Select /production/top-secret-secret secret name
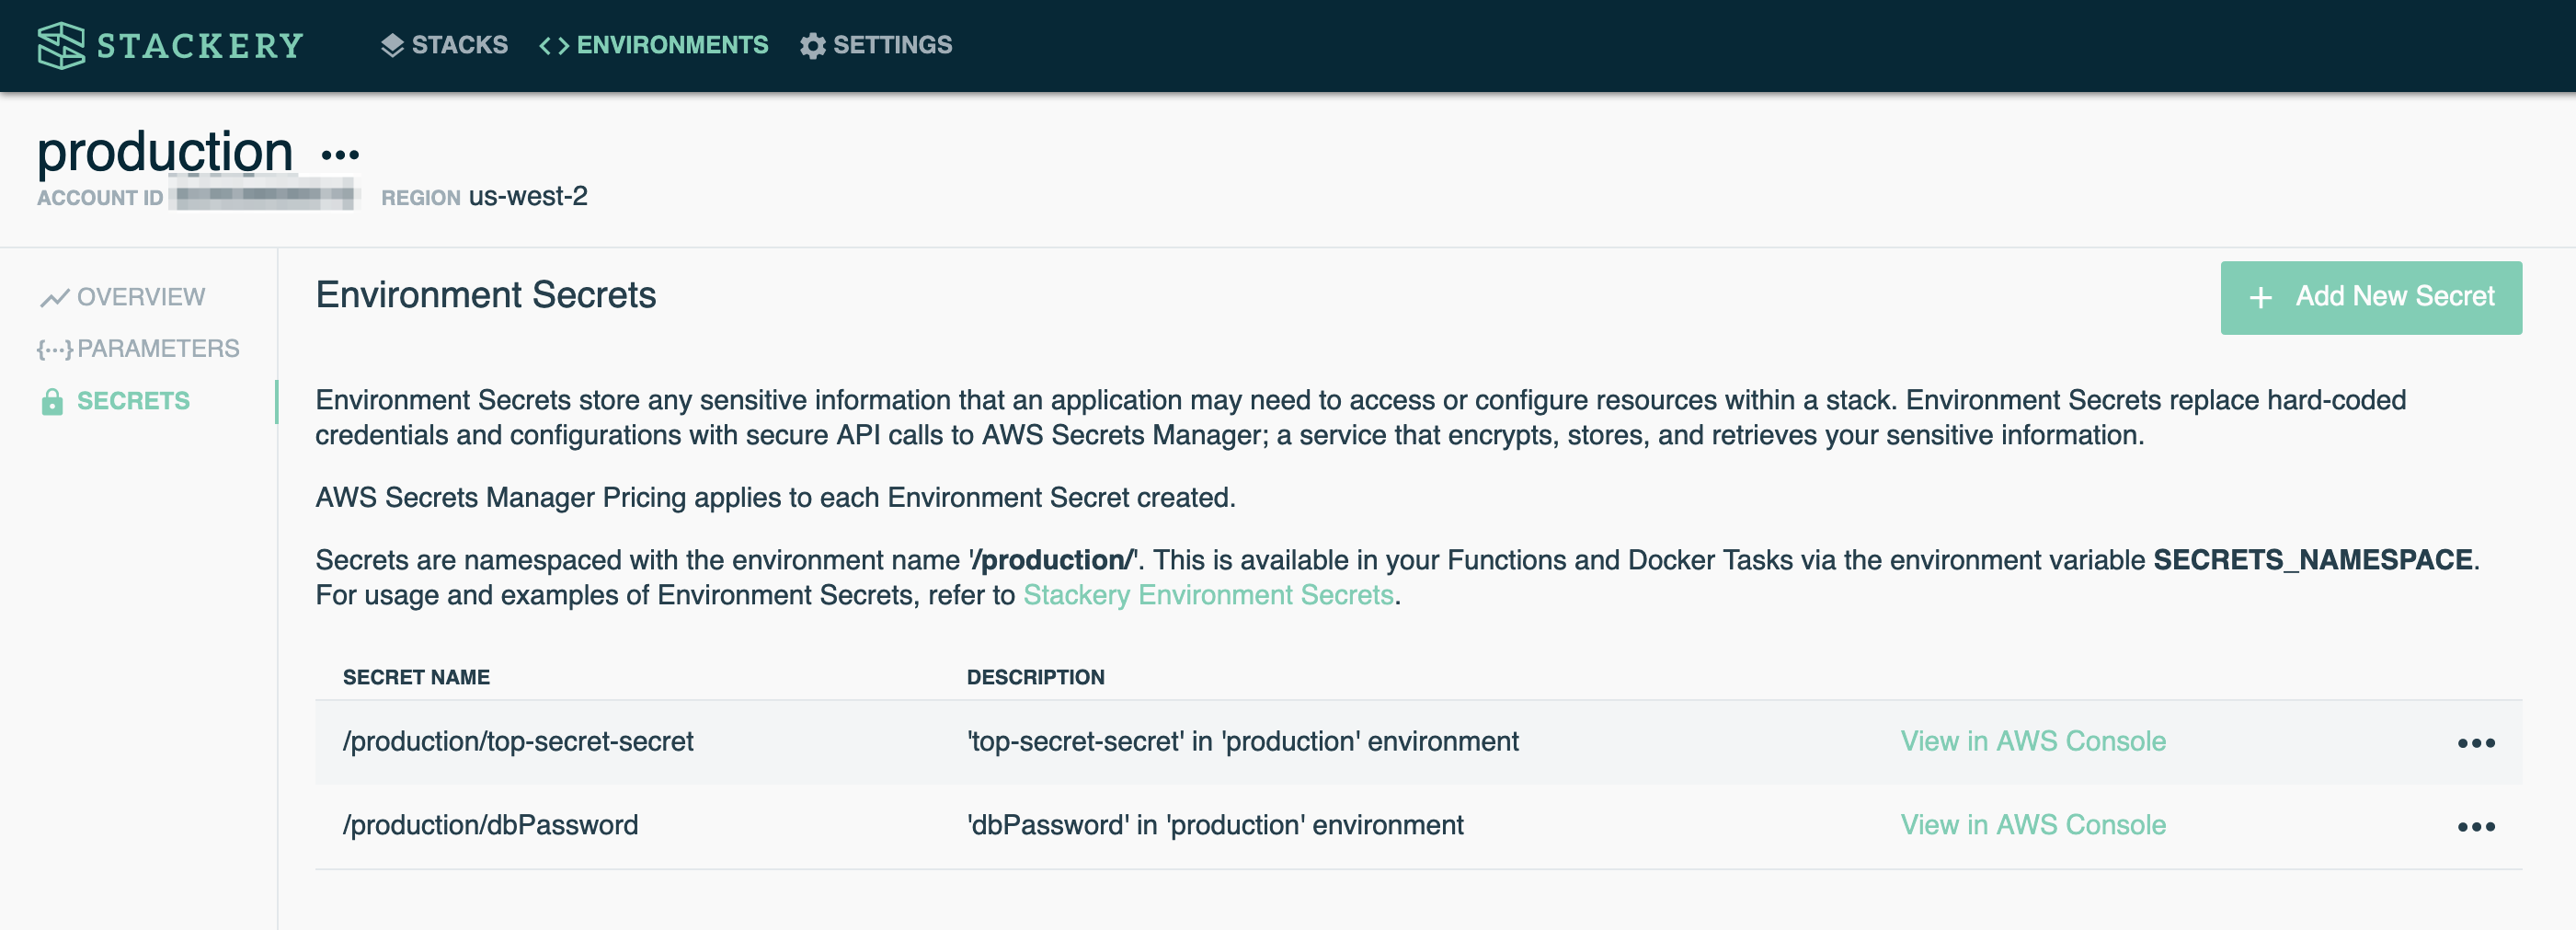Viewport: 2576px width, 930px height. pyautogui.click(x=518, y=741)
